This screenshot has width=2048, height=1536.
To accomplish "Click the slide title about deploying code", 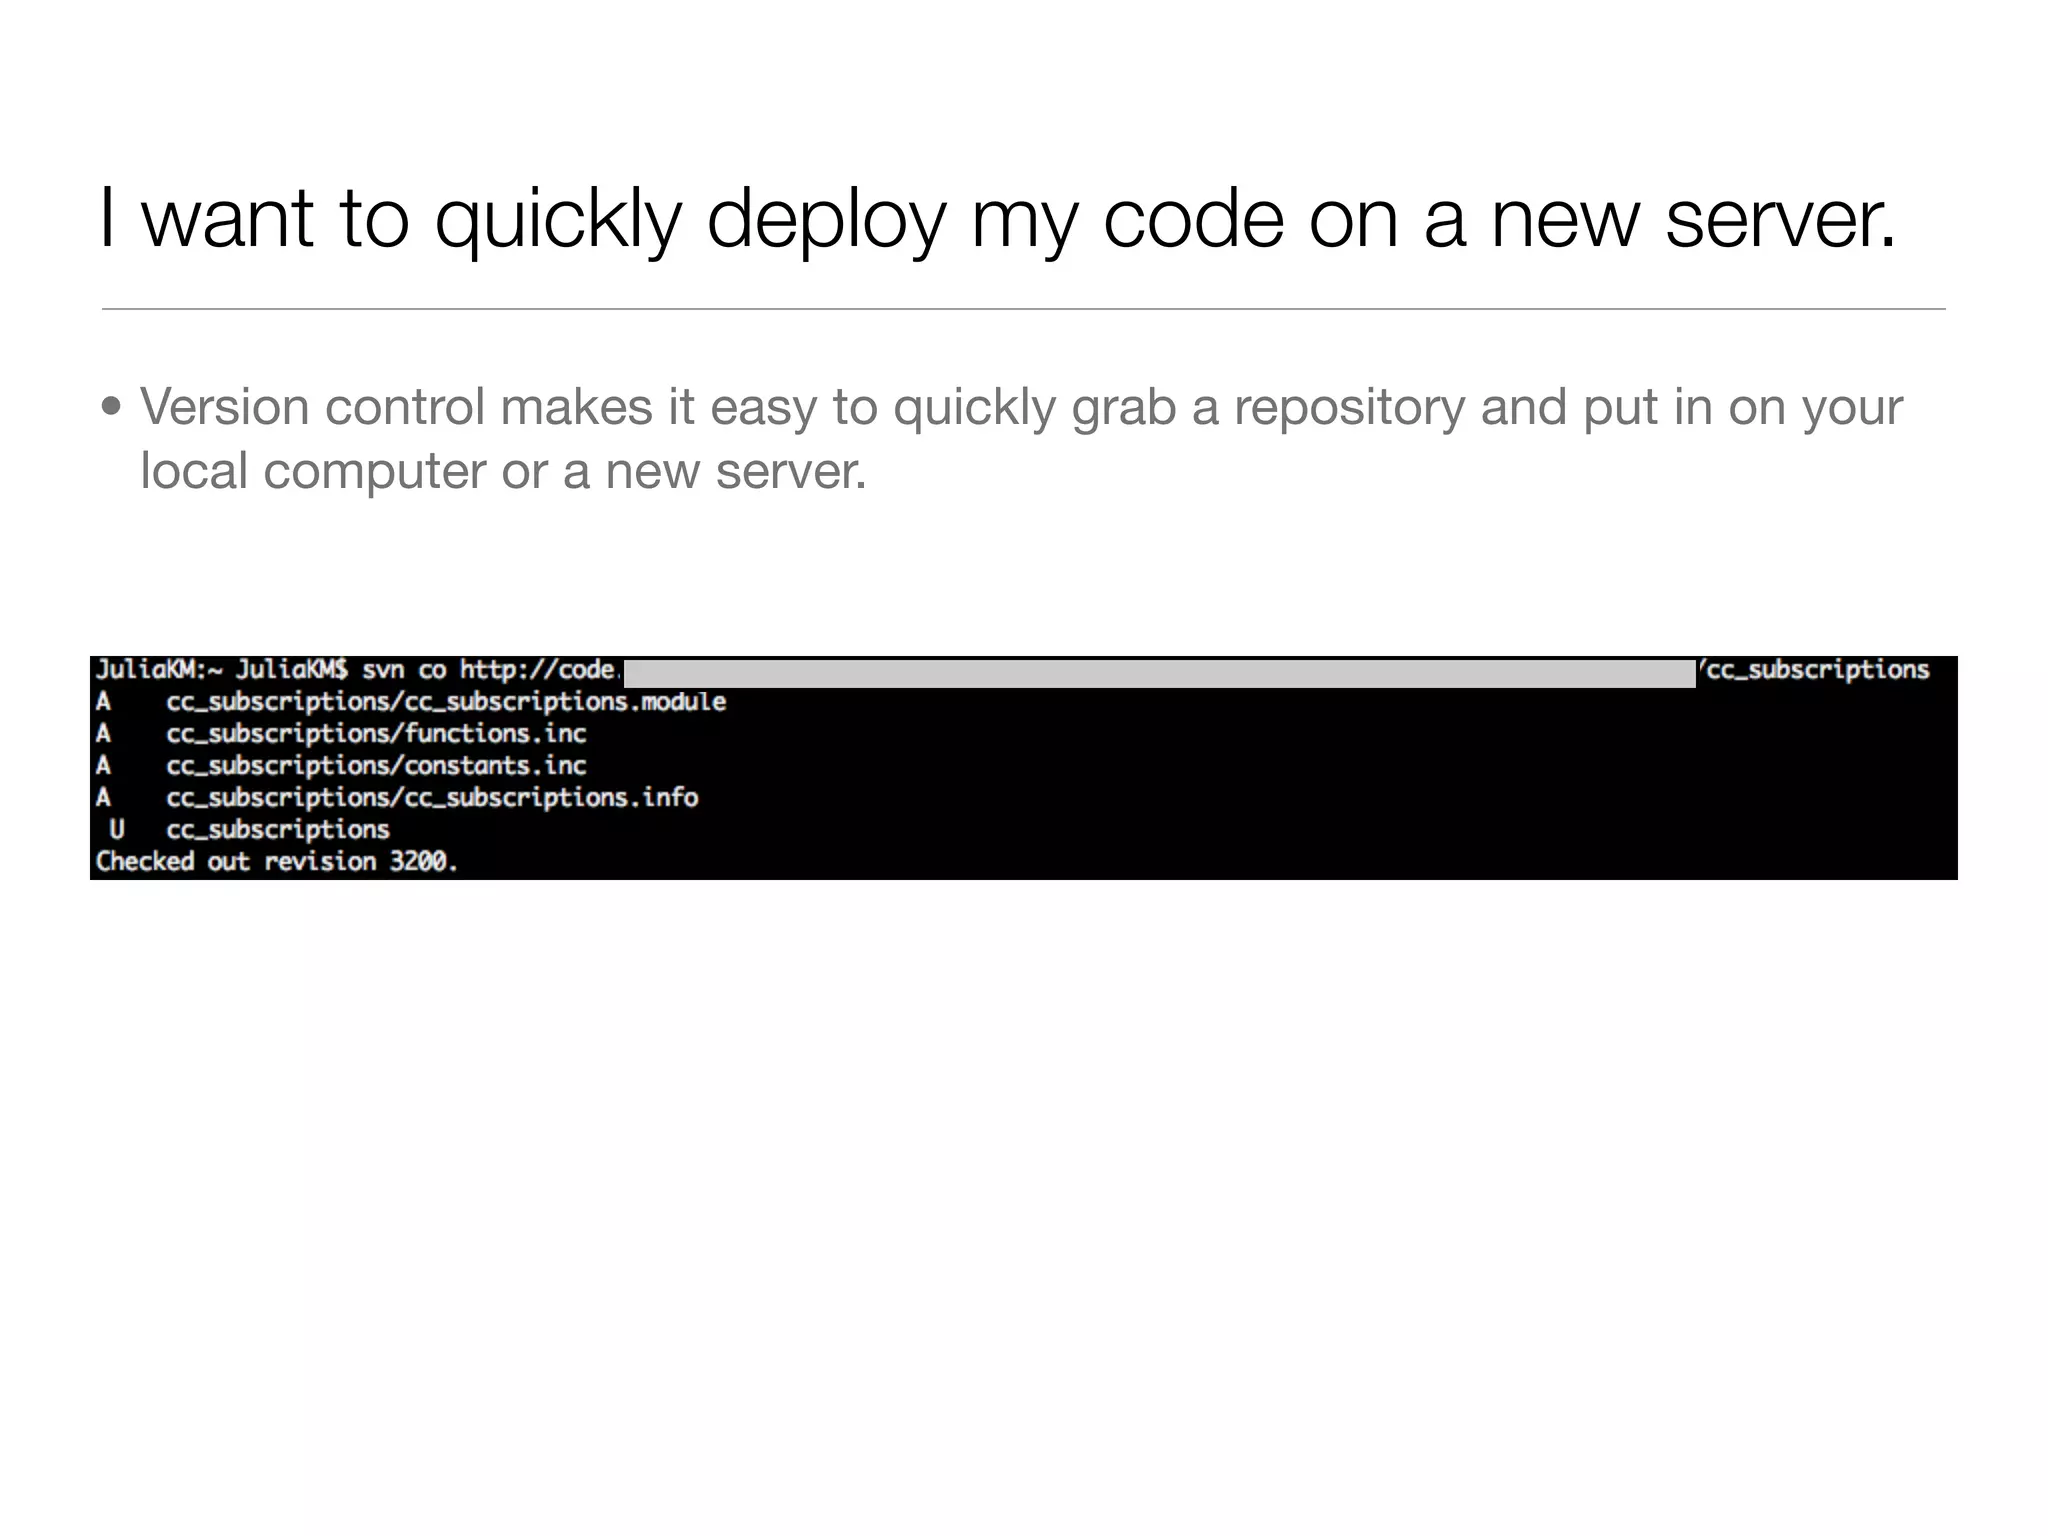I will [x=997, y=218].
